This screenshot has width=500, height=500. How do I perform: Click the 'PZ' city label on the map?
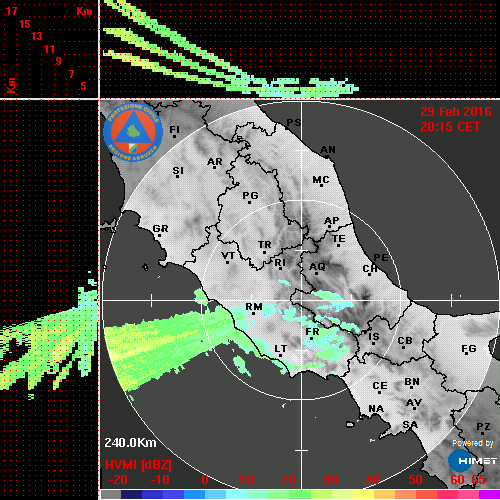pos(483,427)
